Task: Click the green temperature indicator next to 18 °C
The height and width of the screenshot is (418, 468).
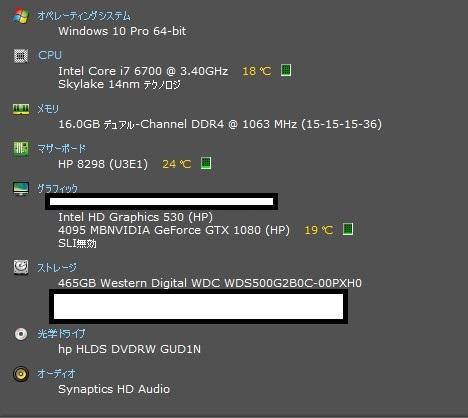Action: click(286, 70)
